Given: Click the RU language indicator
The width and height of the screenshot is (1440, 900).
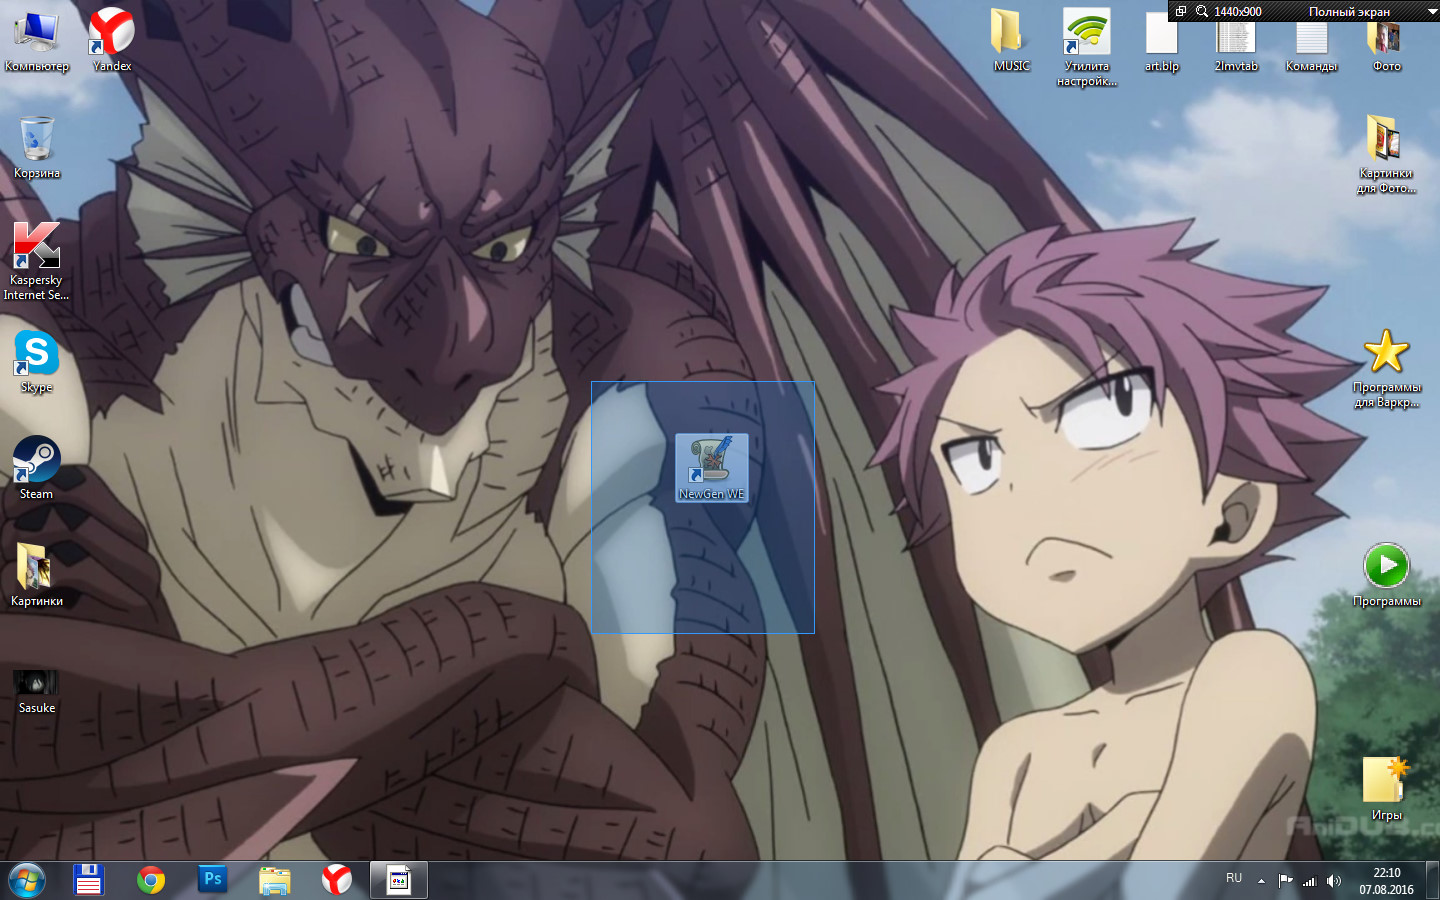Looking at the screenshot, I should [x=1234, y=878].
